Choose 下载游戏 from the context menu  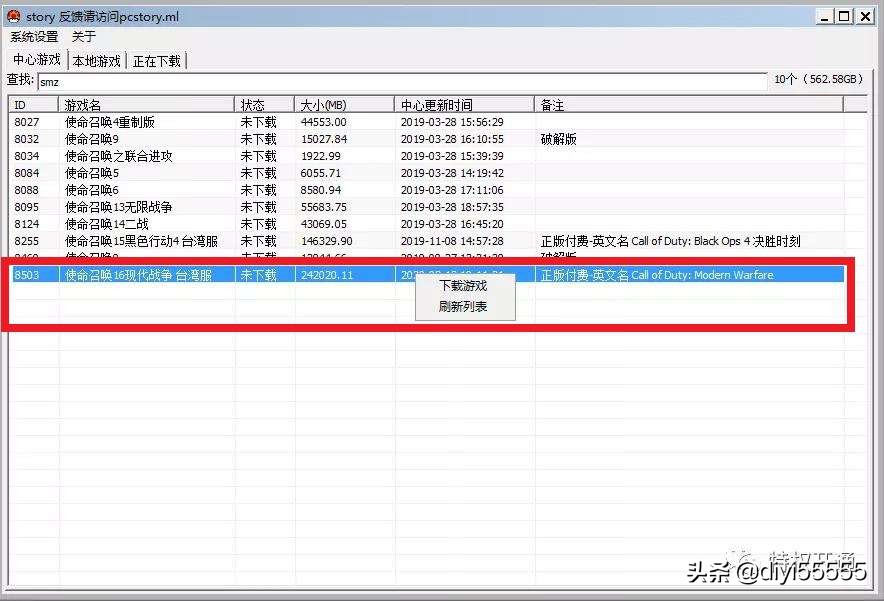pos(464,287)
